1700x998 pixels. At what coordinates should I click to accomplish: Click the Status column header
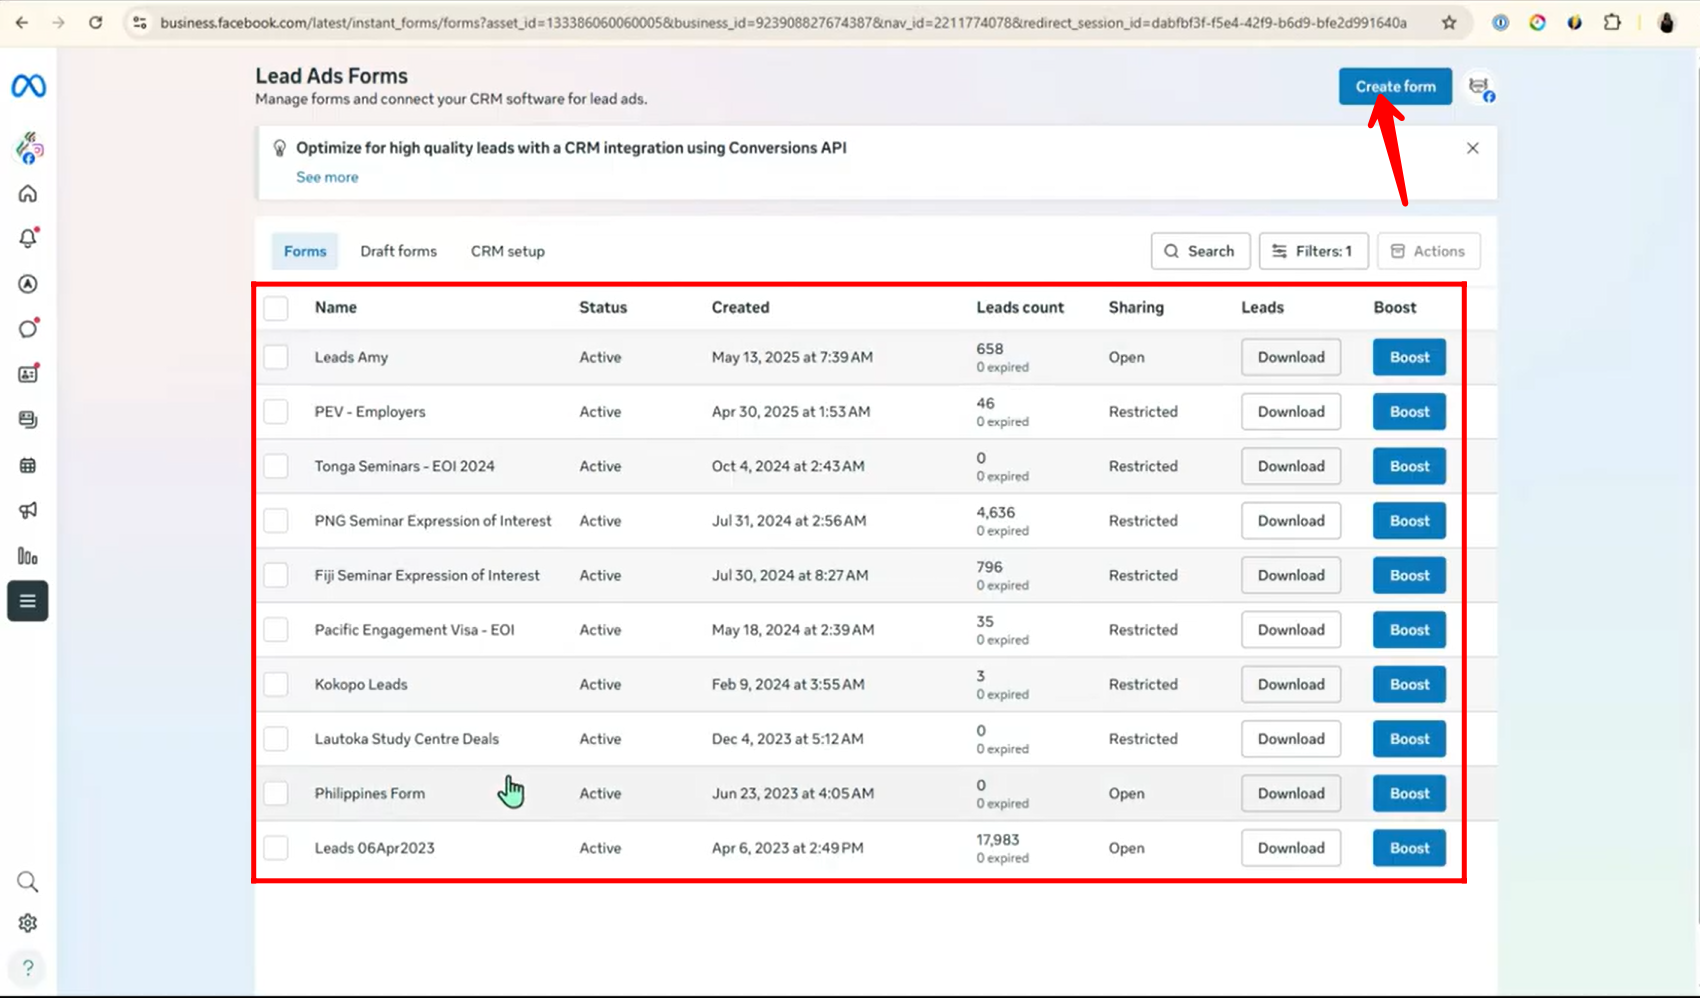603,308
